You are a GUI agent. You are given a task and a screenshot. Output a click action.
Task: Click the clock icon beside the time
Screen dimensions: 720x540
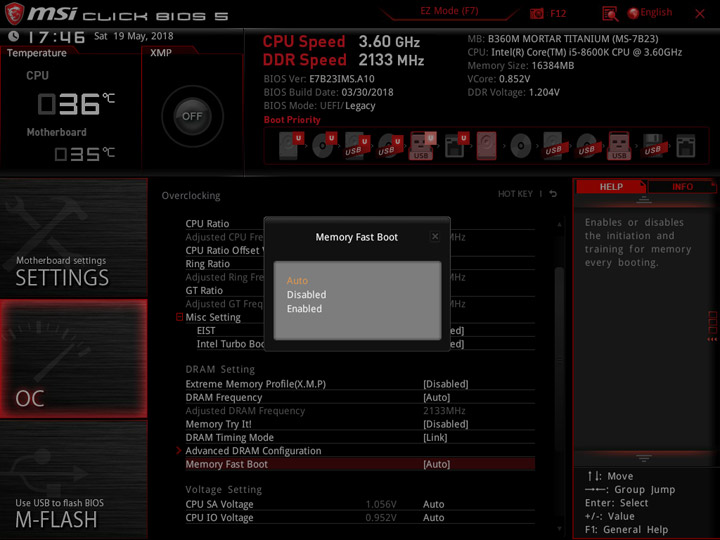(x=14, y=36)
